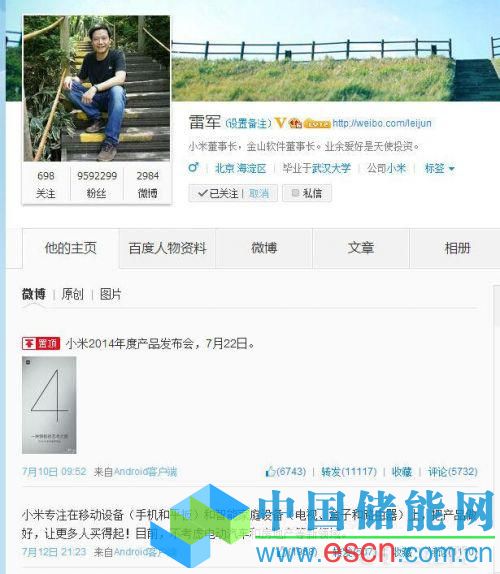Open the 相册 album tab
The image size is (500, 574).
point(458,248)
